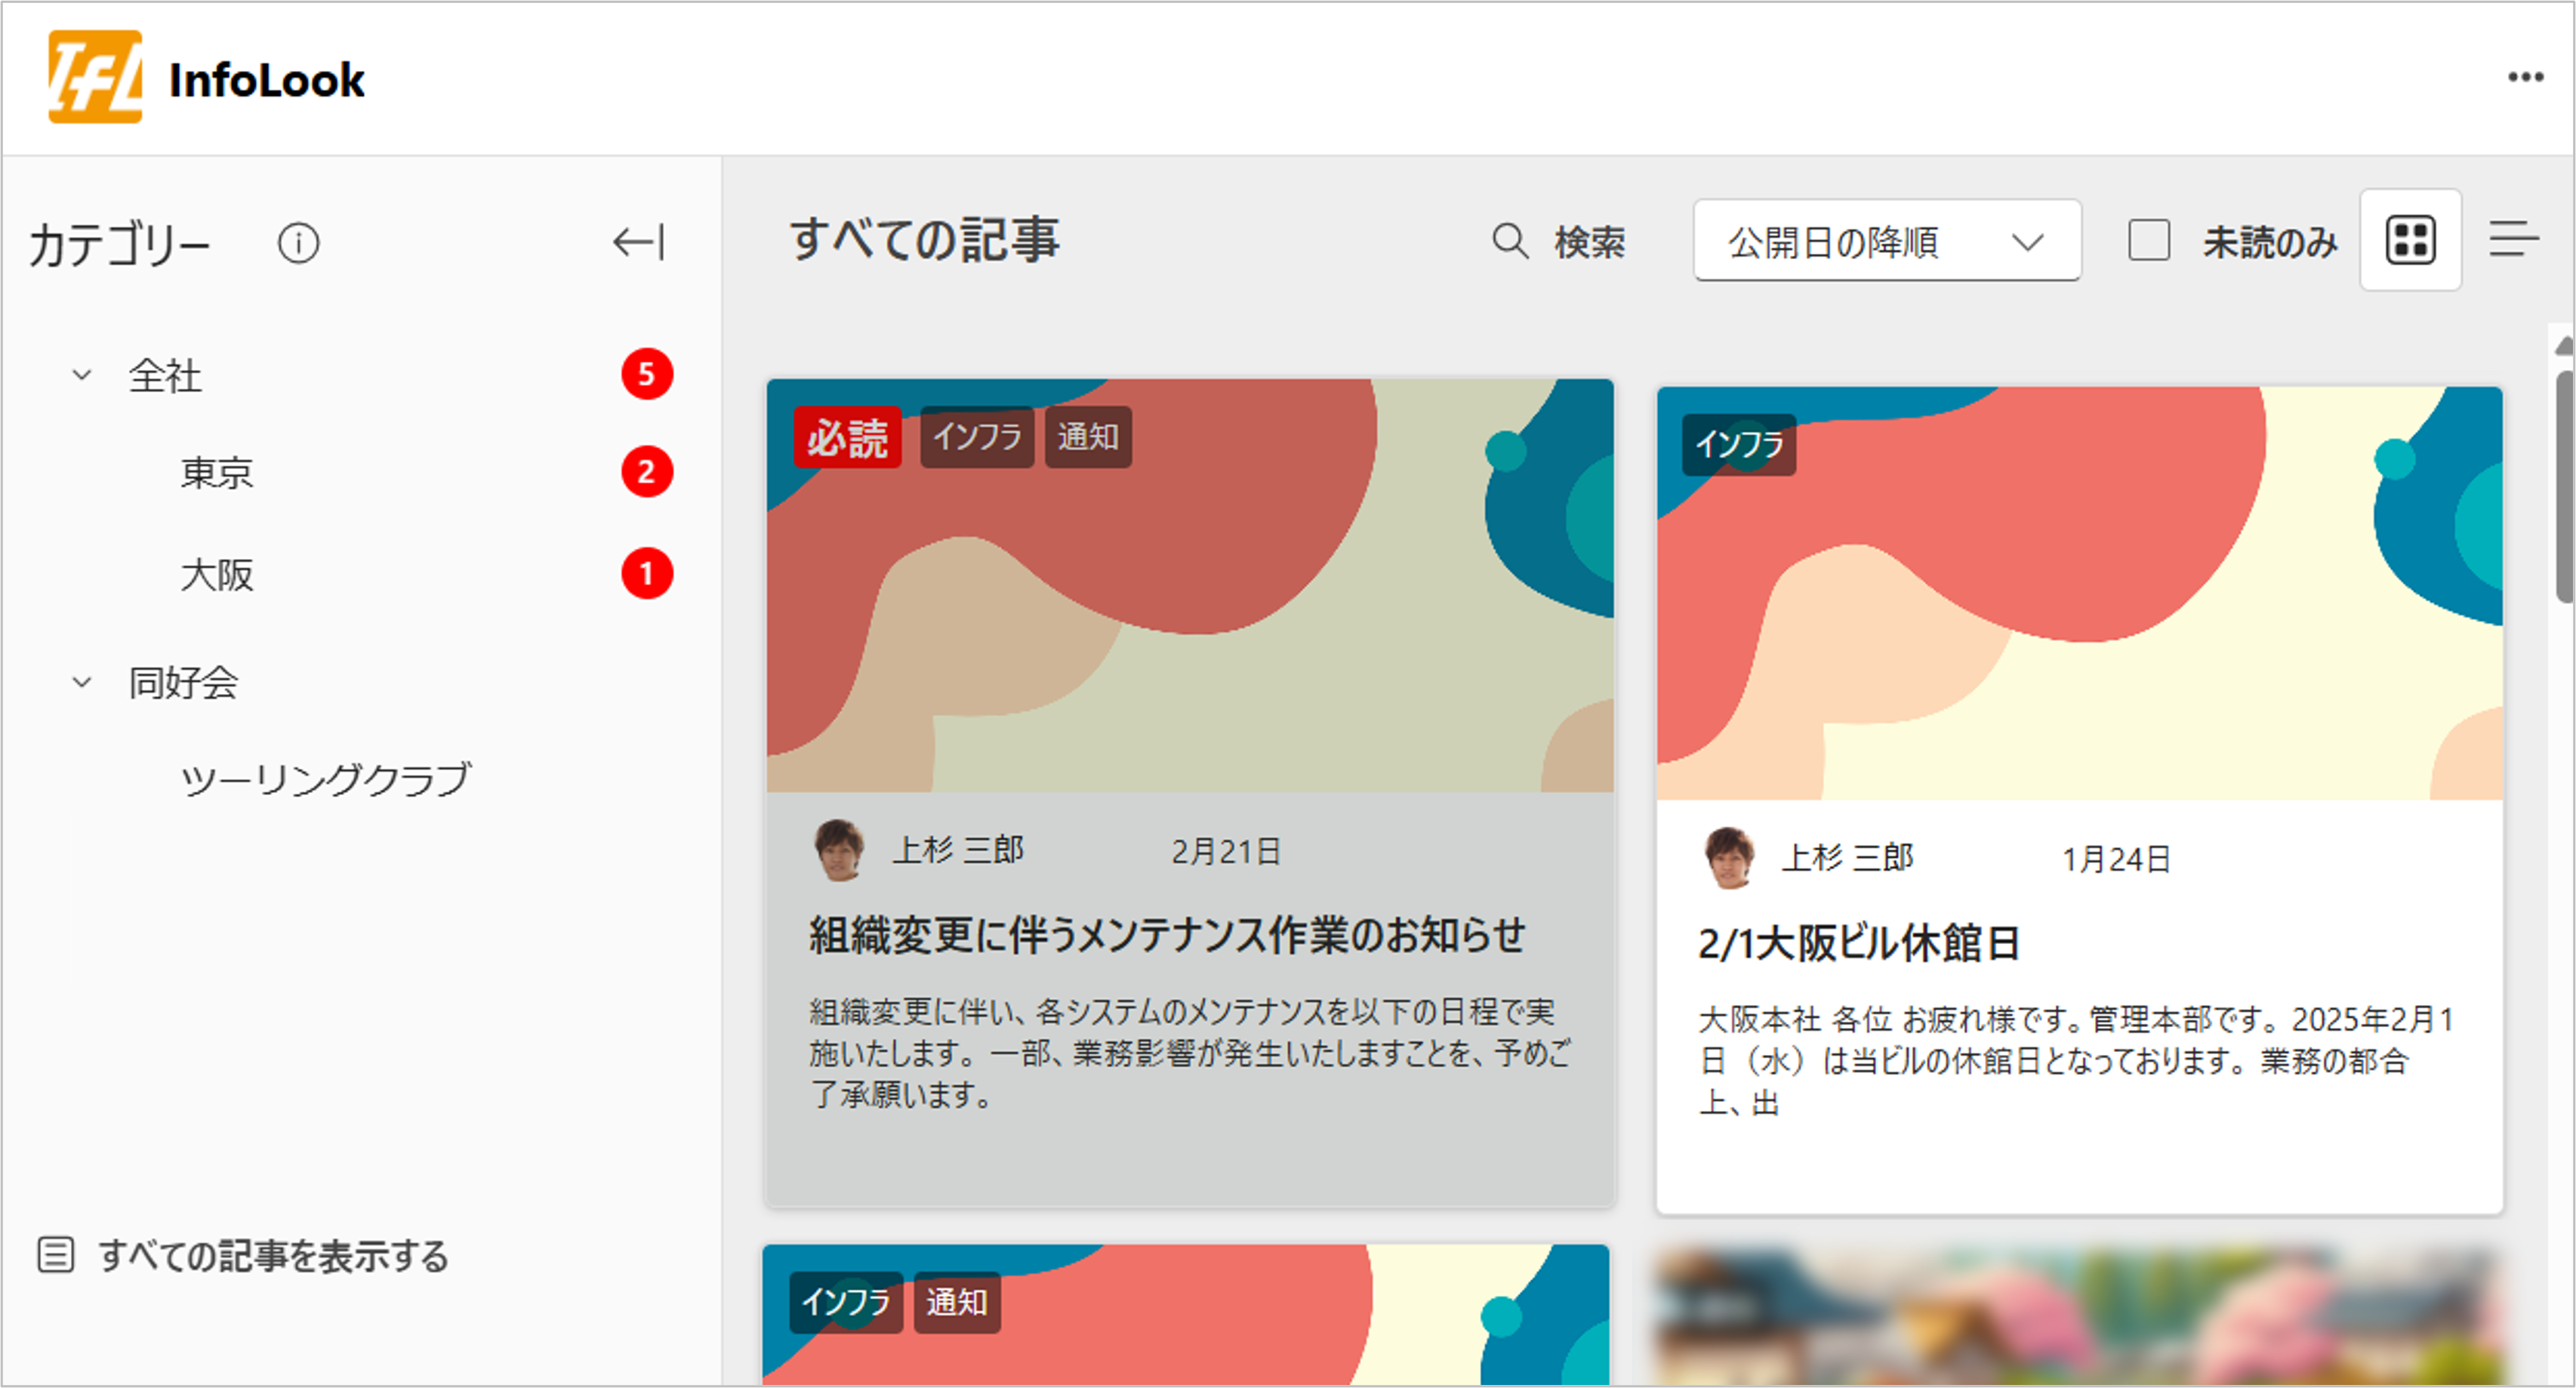The image size is (2576, 1388).
Task: Click the excerpt beginning 大阪本社 各位
Action: pos(2077,1060)
